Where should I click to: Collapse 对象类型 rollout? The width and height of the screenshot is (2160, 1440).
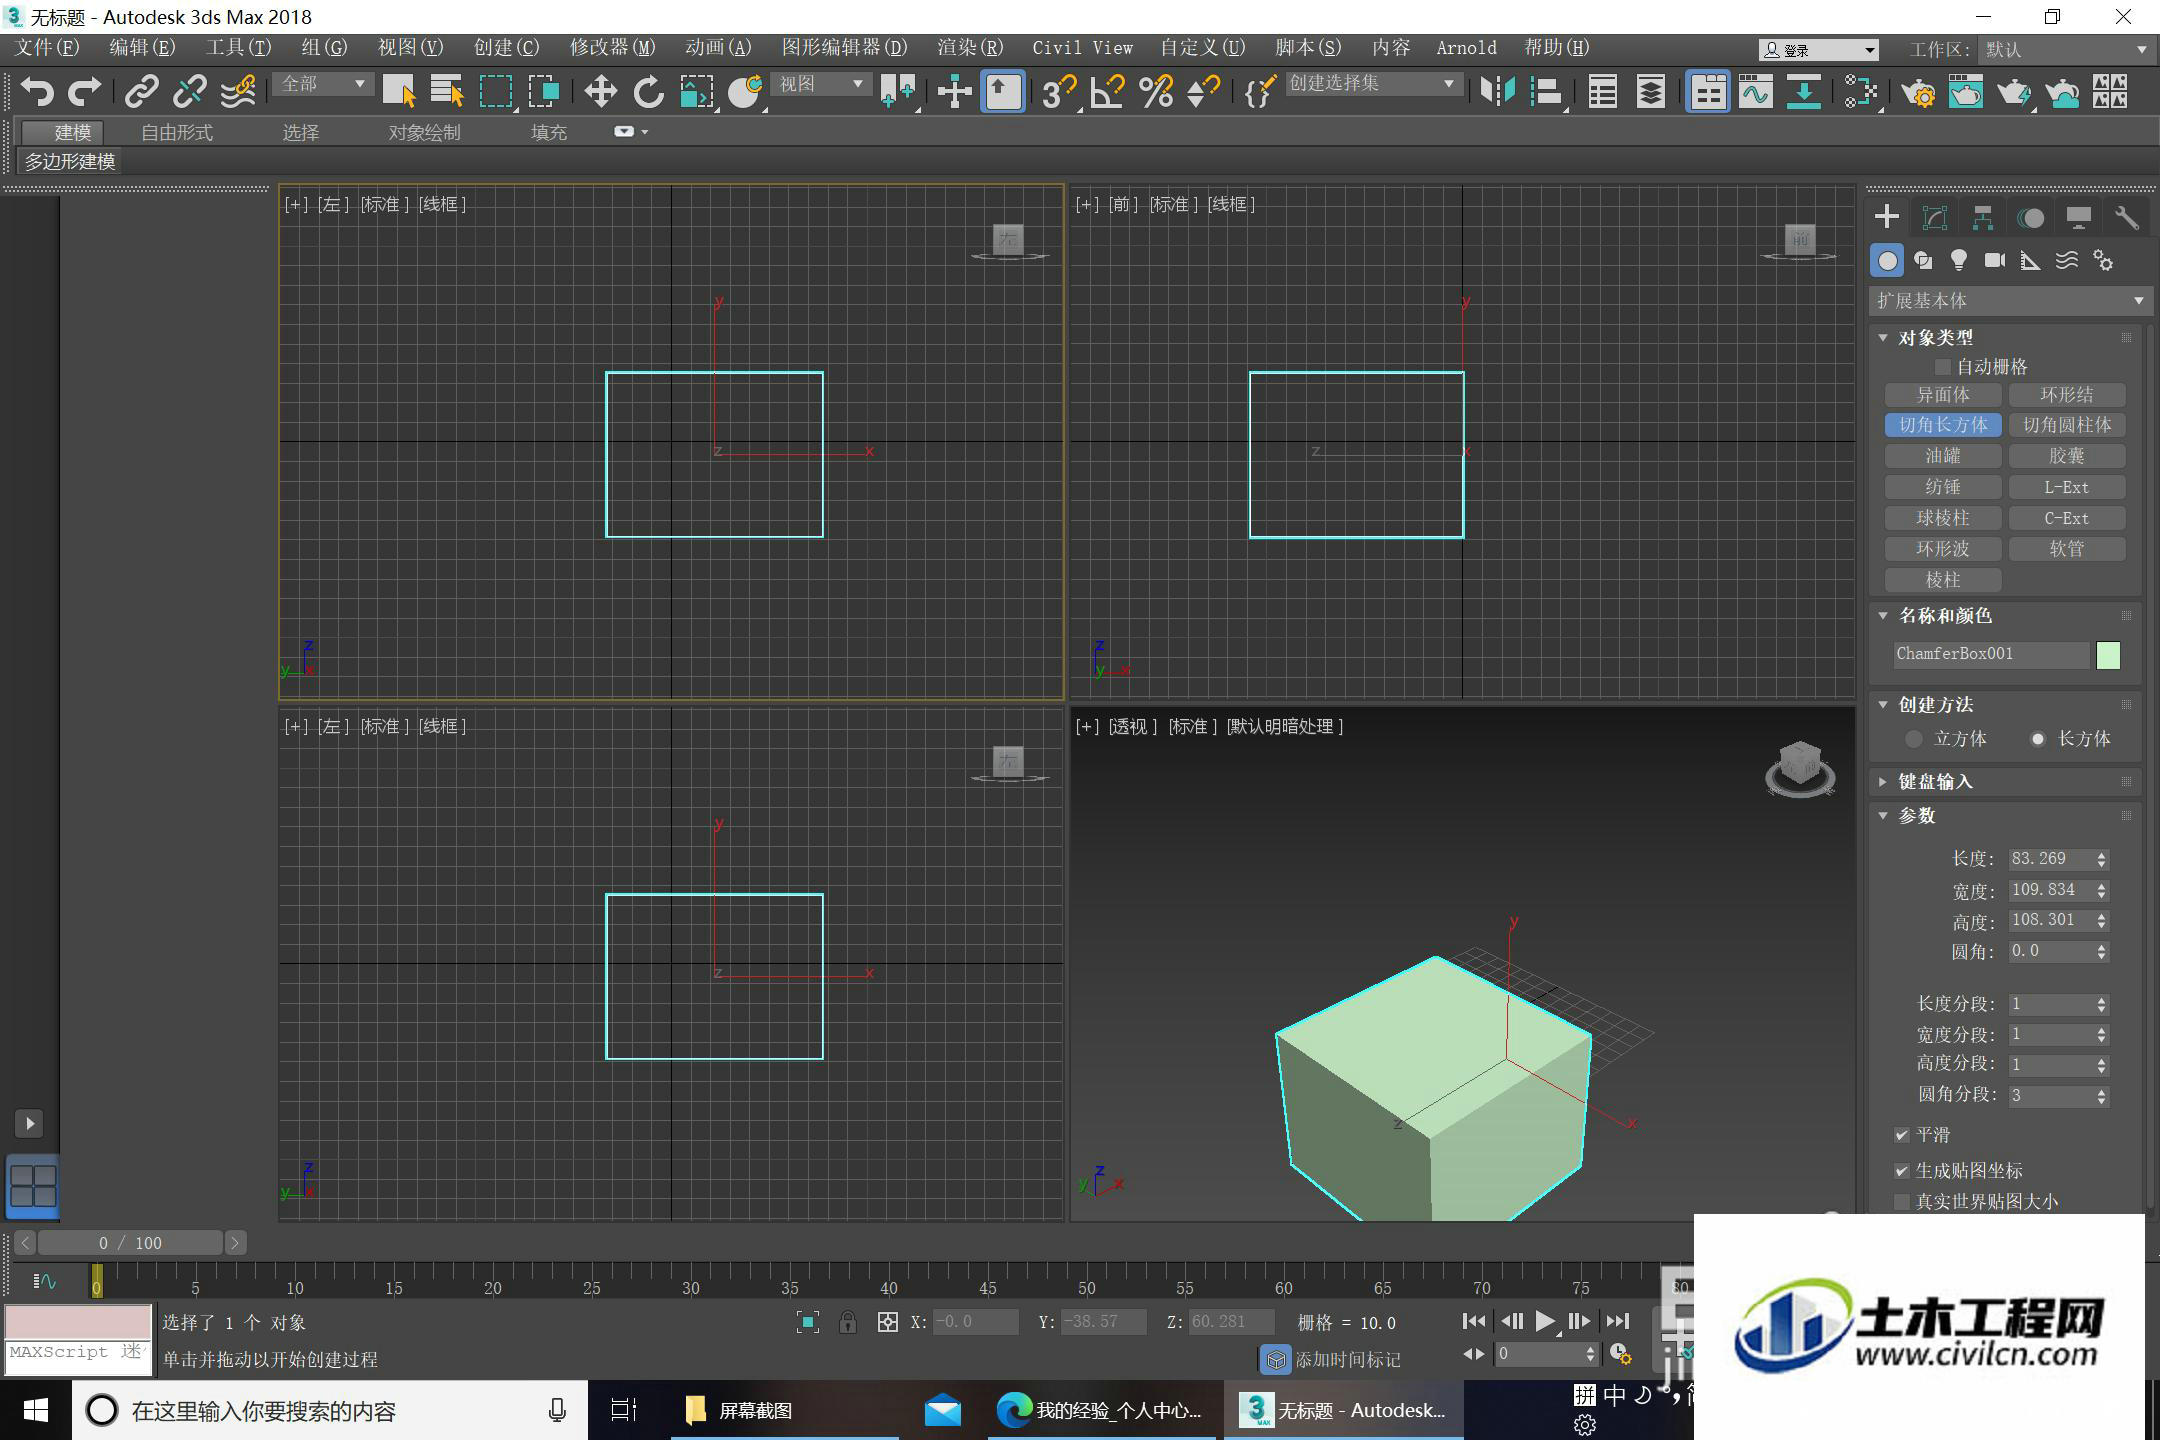coord(1934,338)
